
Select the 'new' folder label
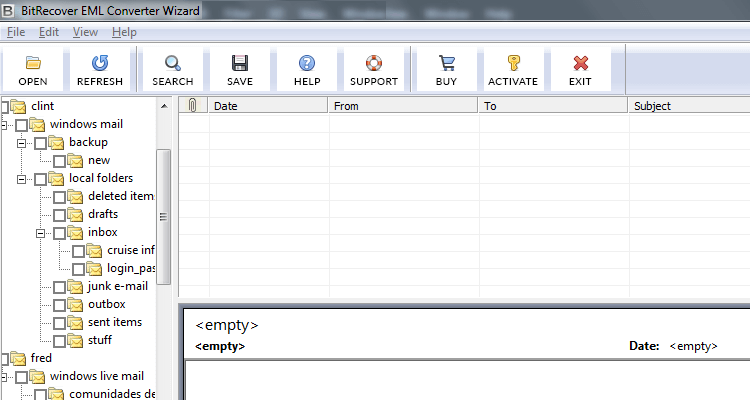(x=99, y=160)
